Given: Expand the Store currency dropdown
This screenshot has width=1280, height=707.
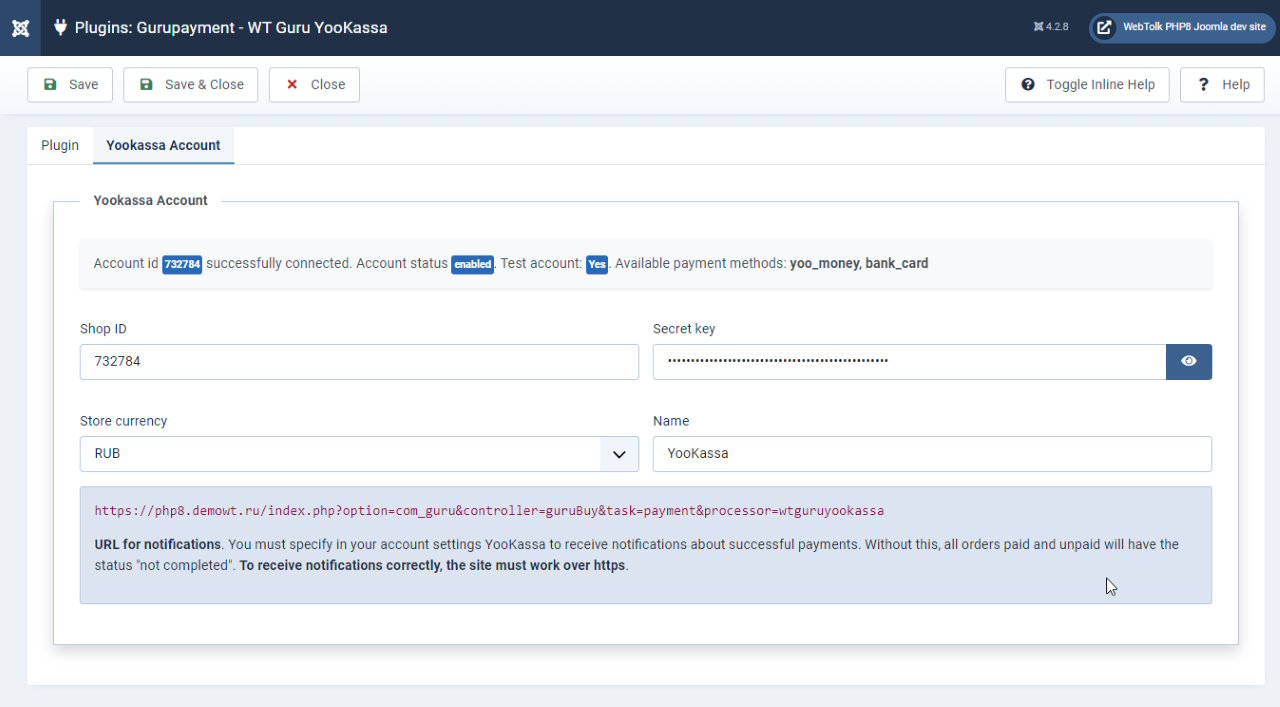Looking at the screenshot, I should click(x=359, y=454).
